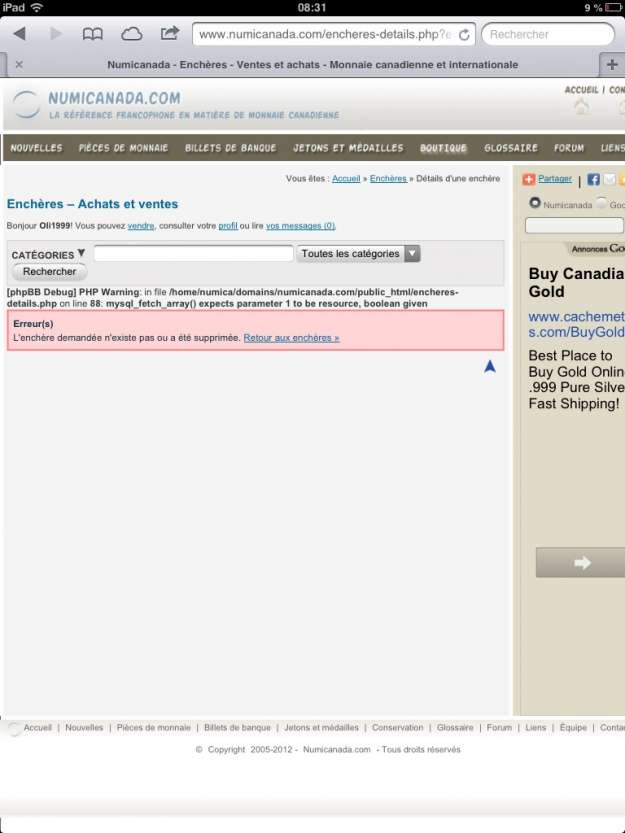Viewport: 625px width, 833px height.
Task: Tap the Safari forward arrow
Action: coord(56,34)
